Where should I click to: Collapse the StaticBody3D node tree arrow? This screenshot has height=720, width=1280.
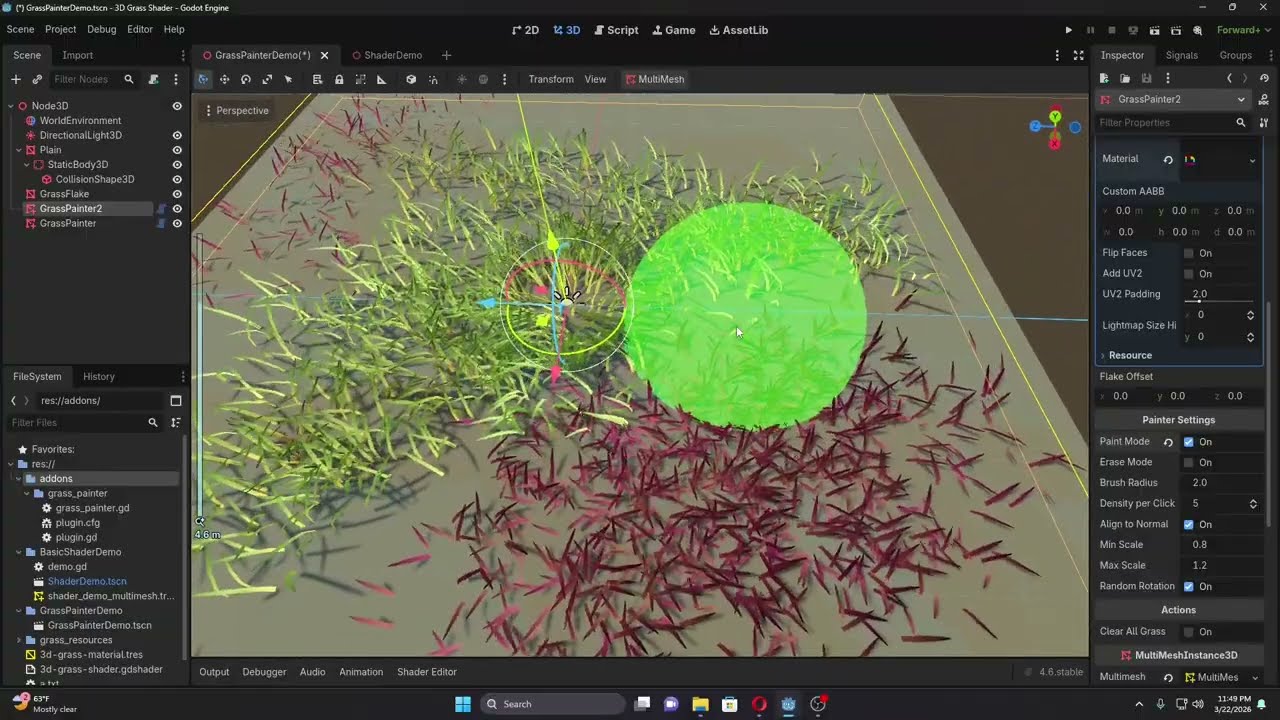(x=27, y=165)
